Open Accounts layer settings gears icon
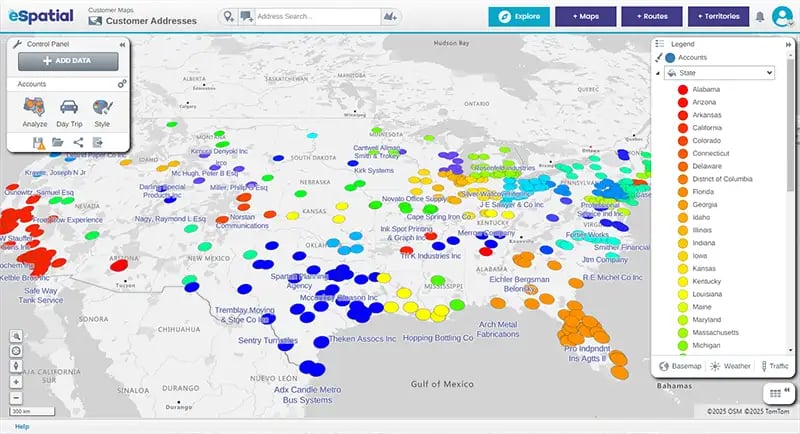 [x=122, y=84]
